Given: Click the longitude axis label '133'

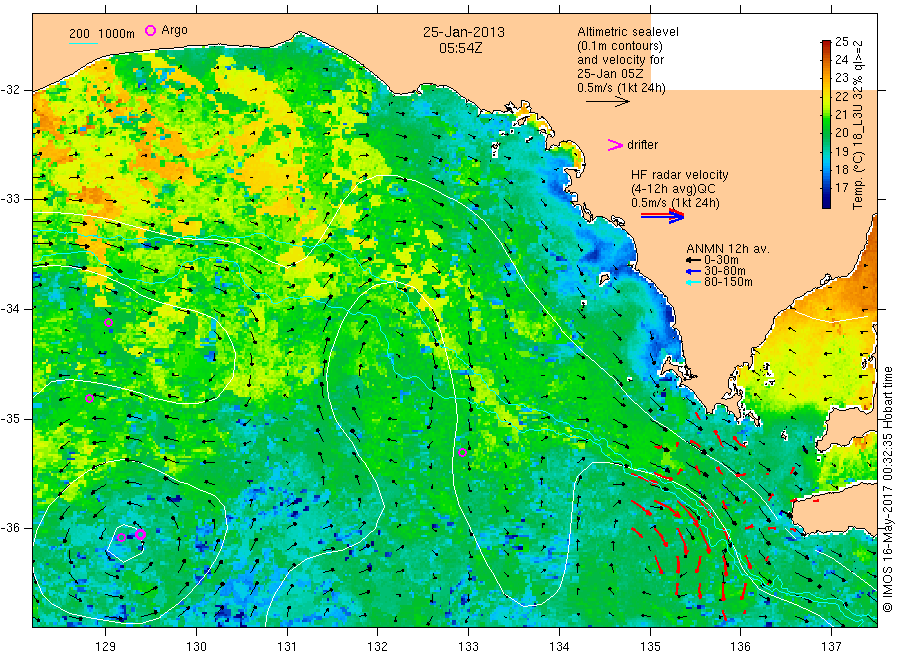Looking at the screenshot, I should [468, 647].
